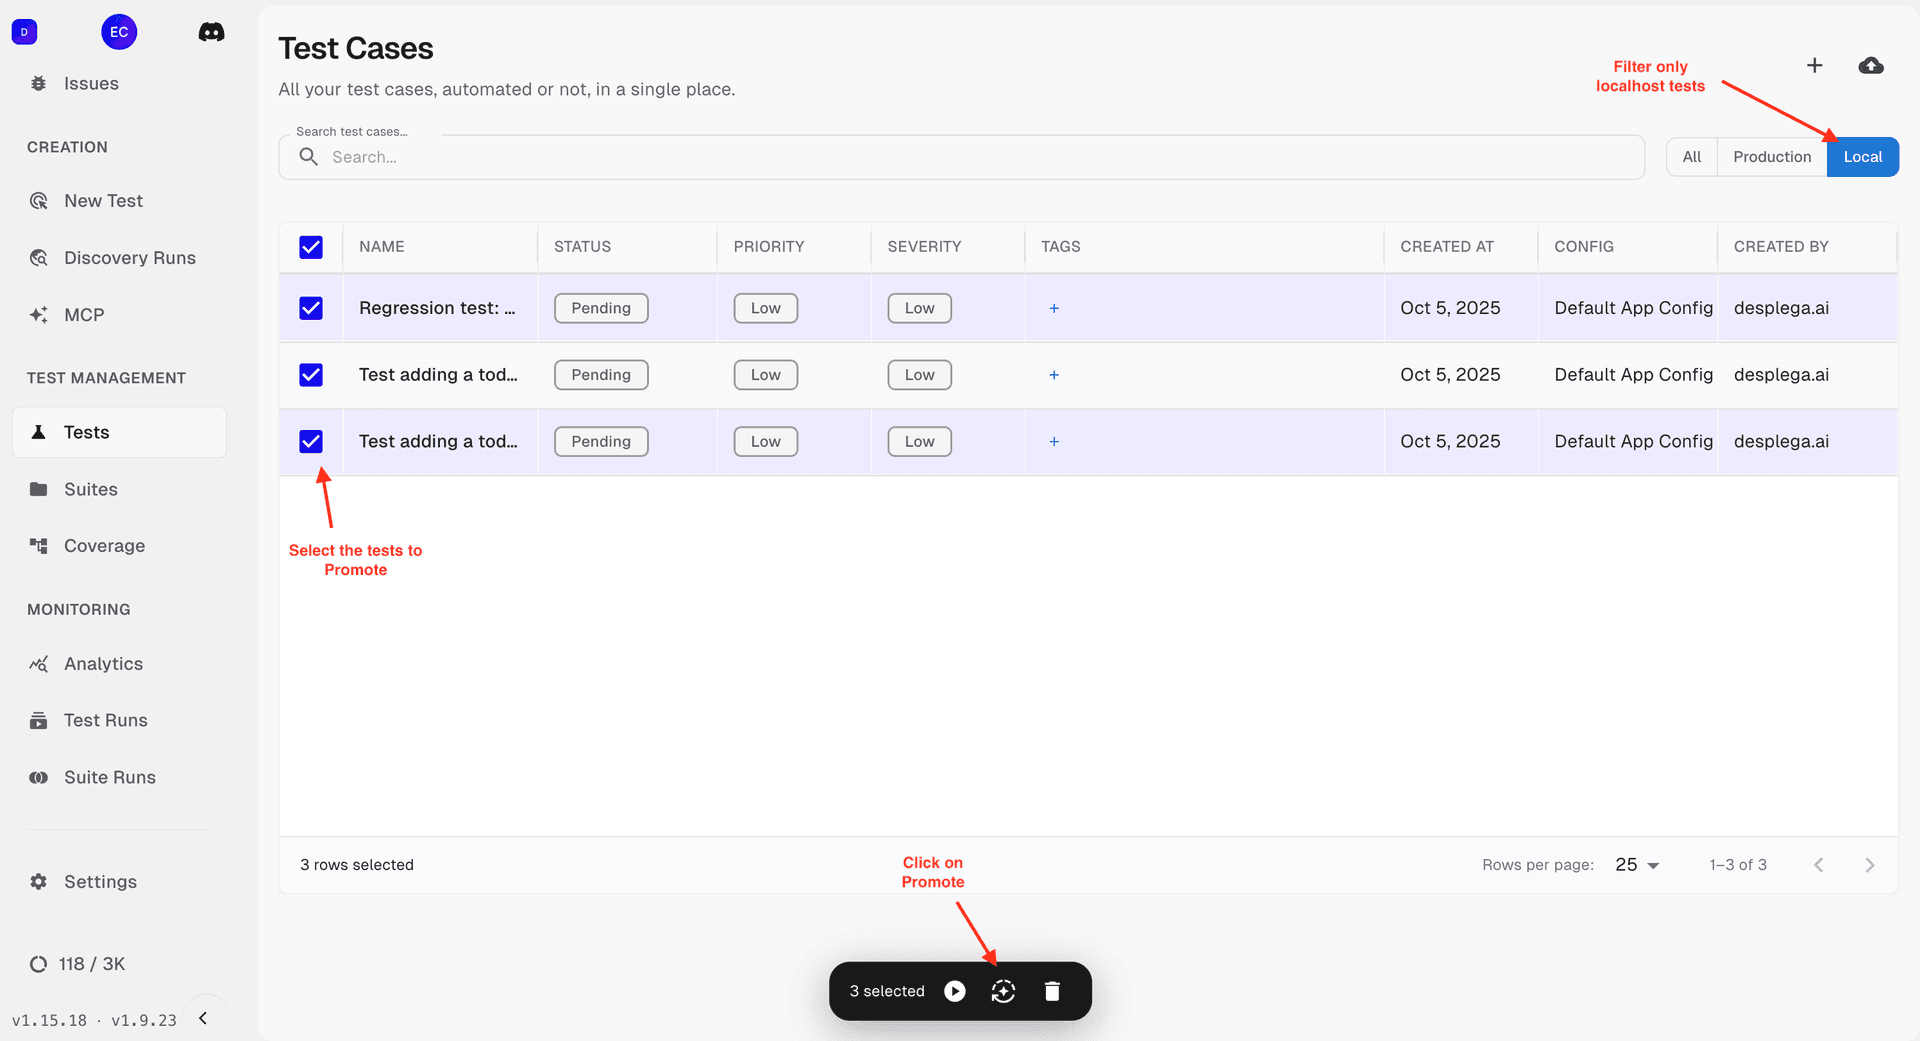Viewport: 1920px width, 1041px height.
Task: Click the Promote icon in selection bar
Action: coord(1003,991)
